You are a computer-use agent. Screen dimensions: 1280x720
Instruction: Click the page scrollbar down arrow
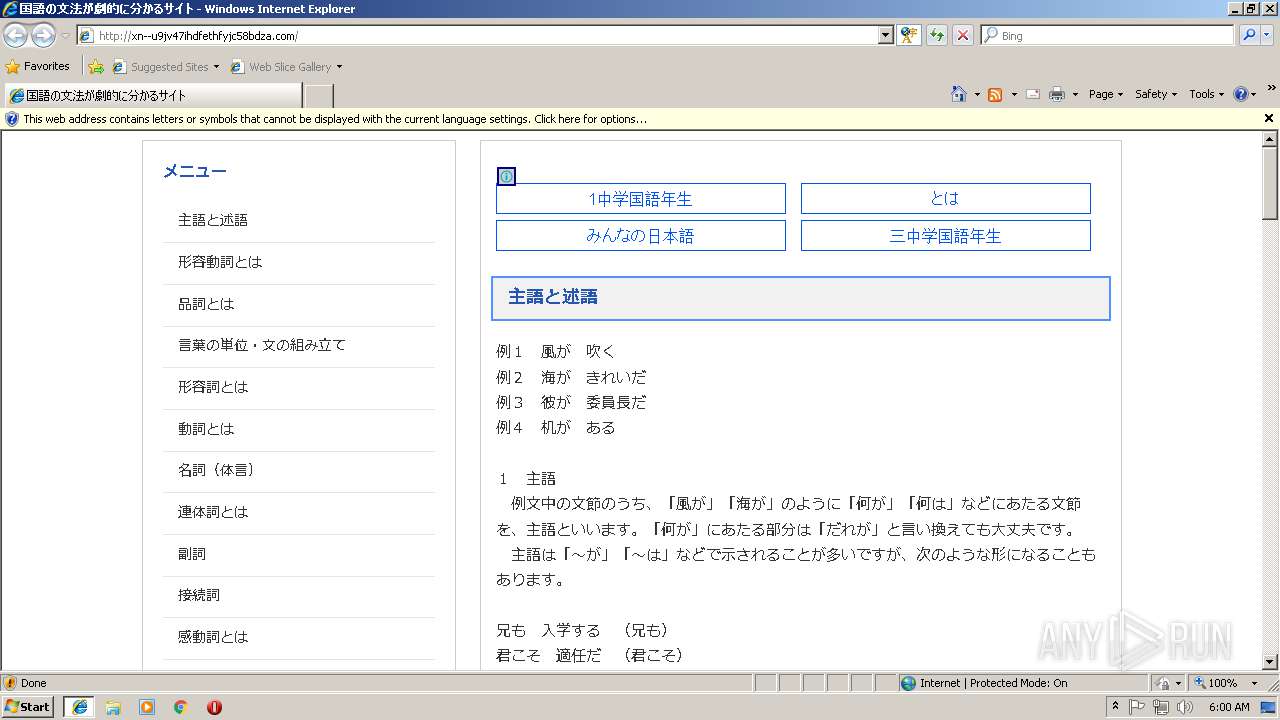[x=1270, y=661]
